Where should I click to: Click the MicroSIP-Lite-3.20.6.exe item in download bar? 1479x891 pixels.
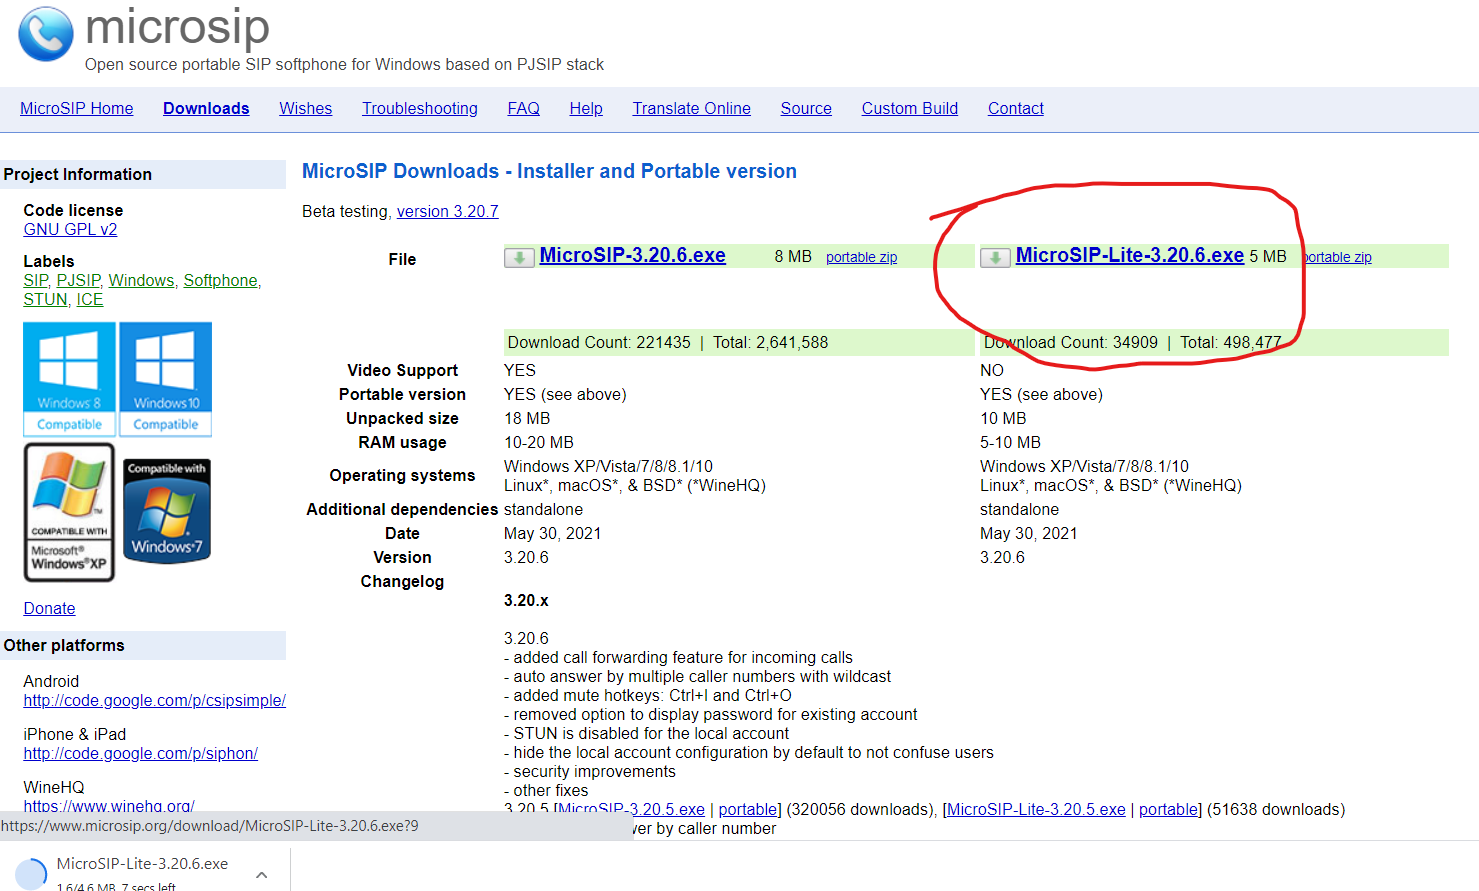[x=142, y=864]
